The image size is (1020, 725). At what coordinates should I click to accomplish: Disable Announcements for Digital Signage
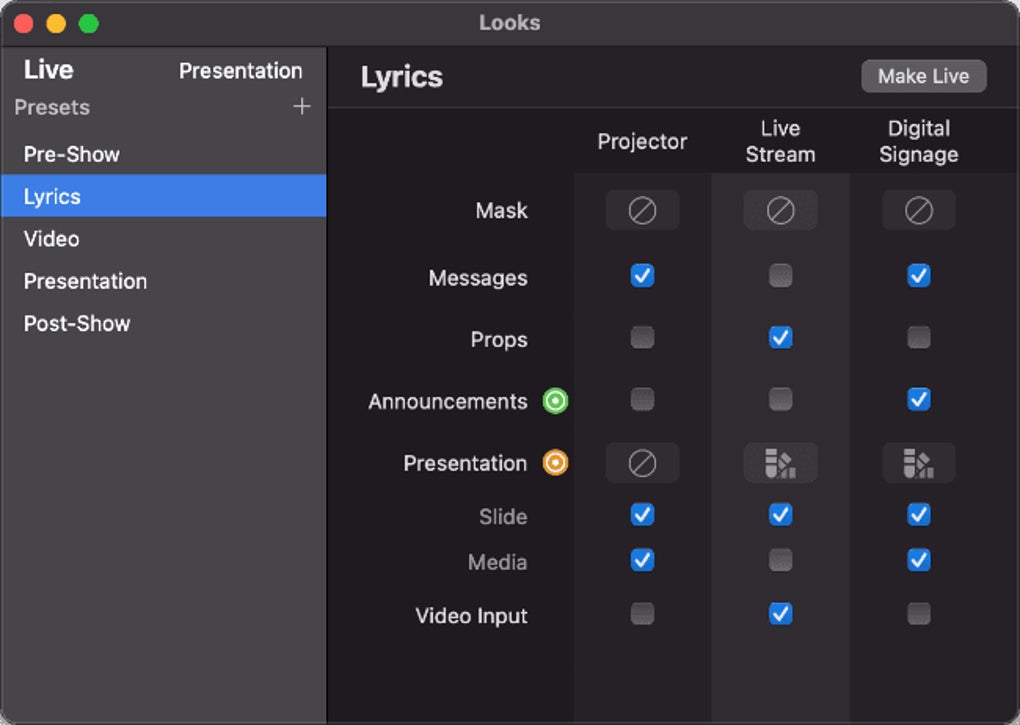coord(919,399)
